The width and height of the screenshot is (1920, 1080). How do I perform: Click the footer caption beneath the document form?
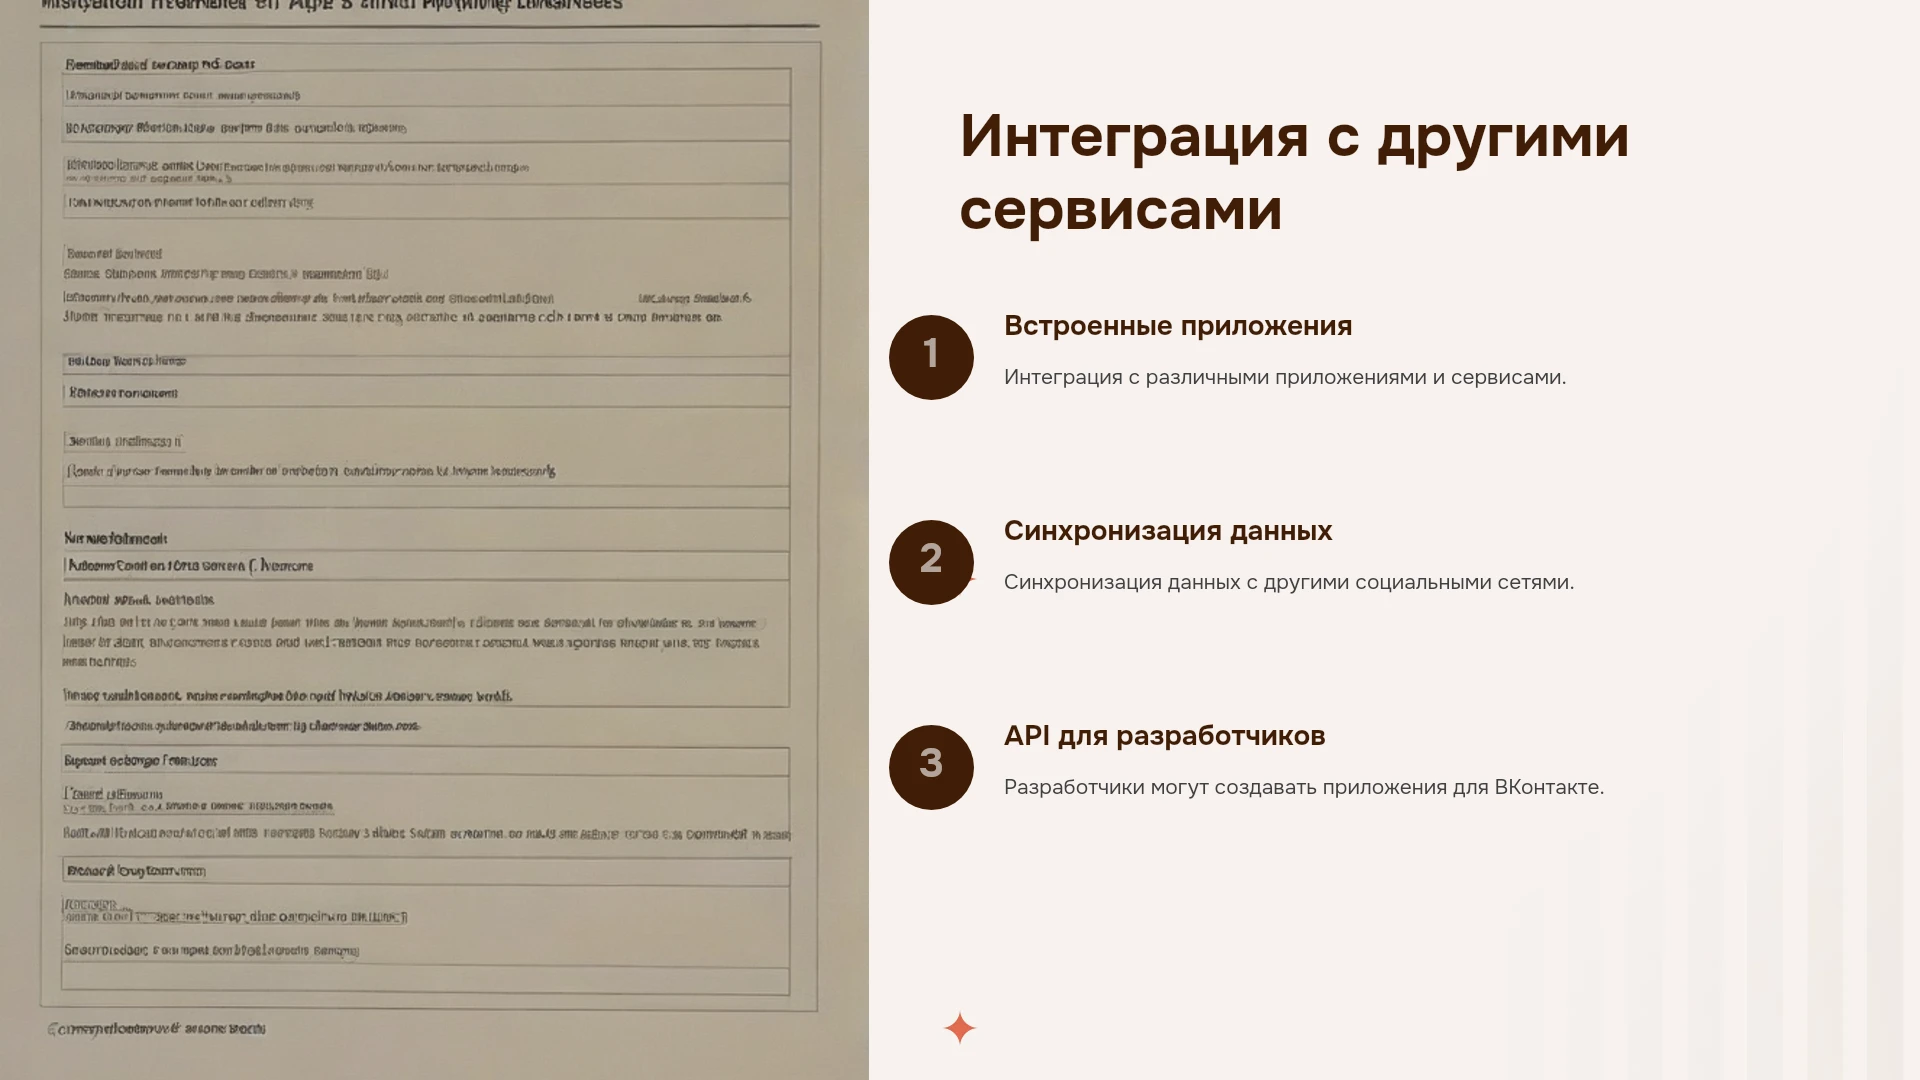coord(157,1029)
